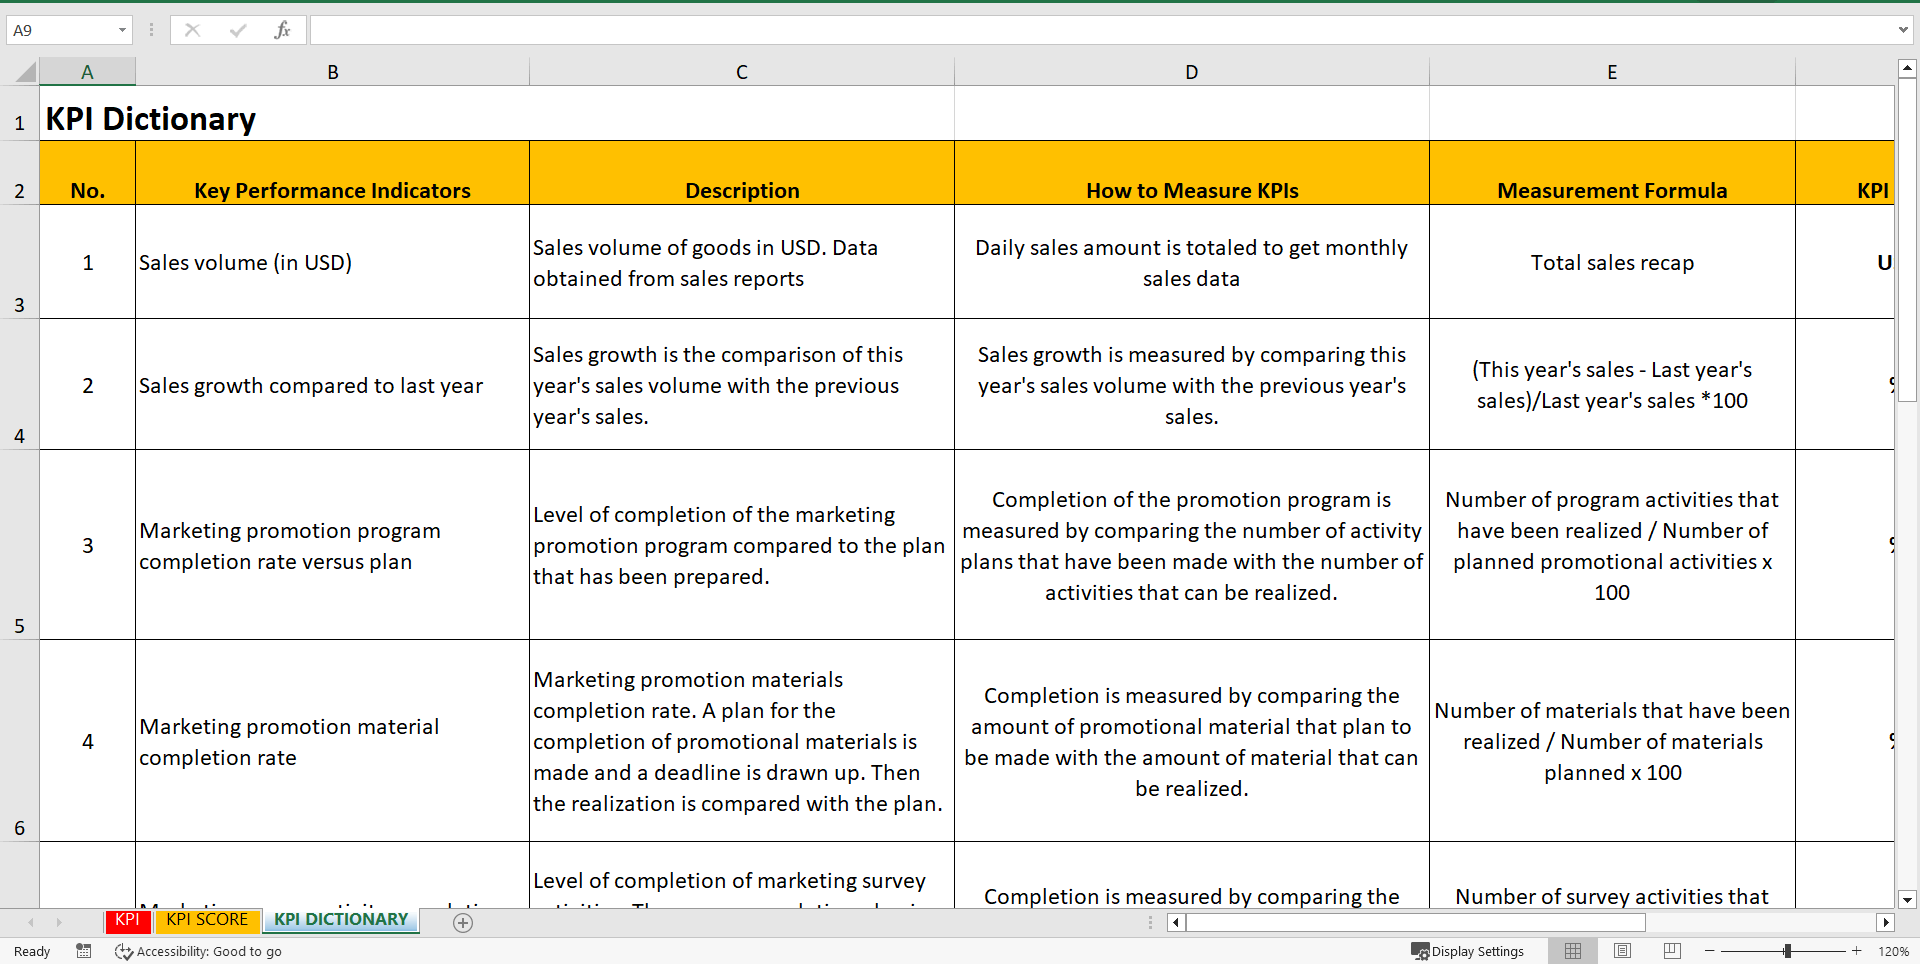
Task: Click the Zoom Out minus icon
Action: [x=1709, y=951]
